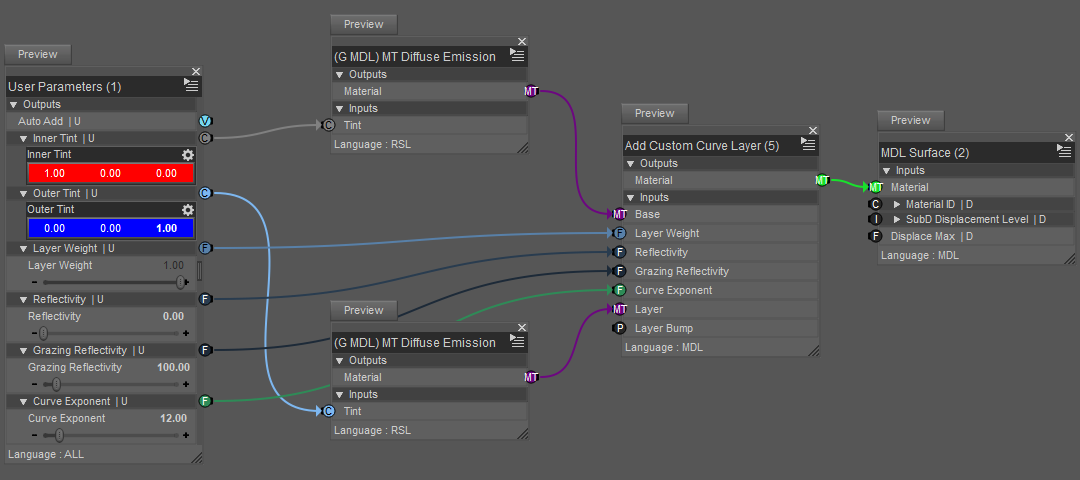
Task: Click the Displace Max input port
Action: click(x=875, y=236)
